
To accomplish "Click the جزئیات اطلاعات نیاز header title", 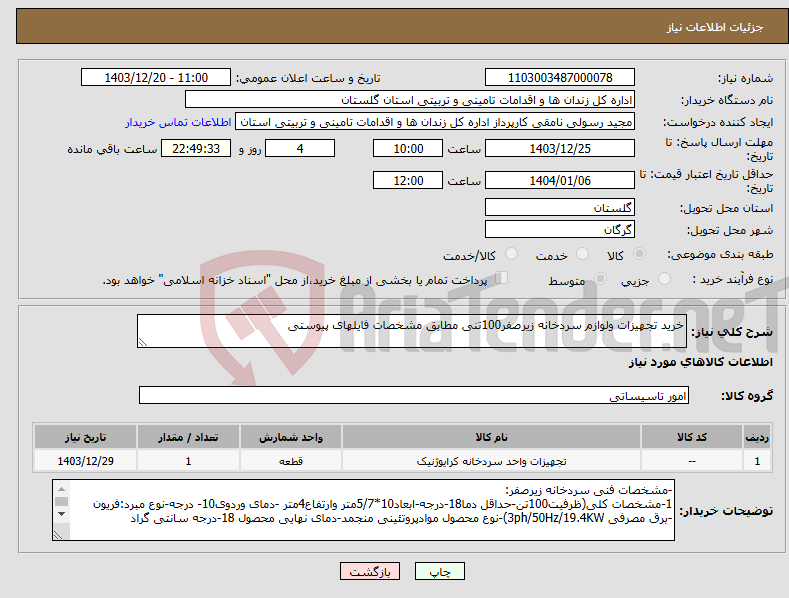I will point(715,27).
